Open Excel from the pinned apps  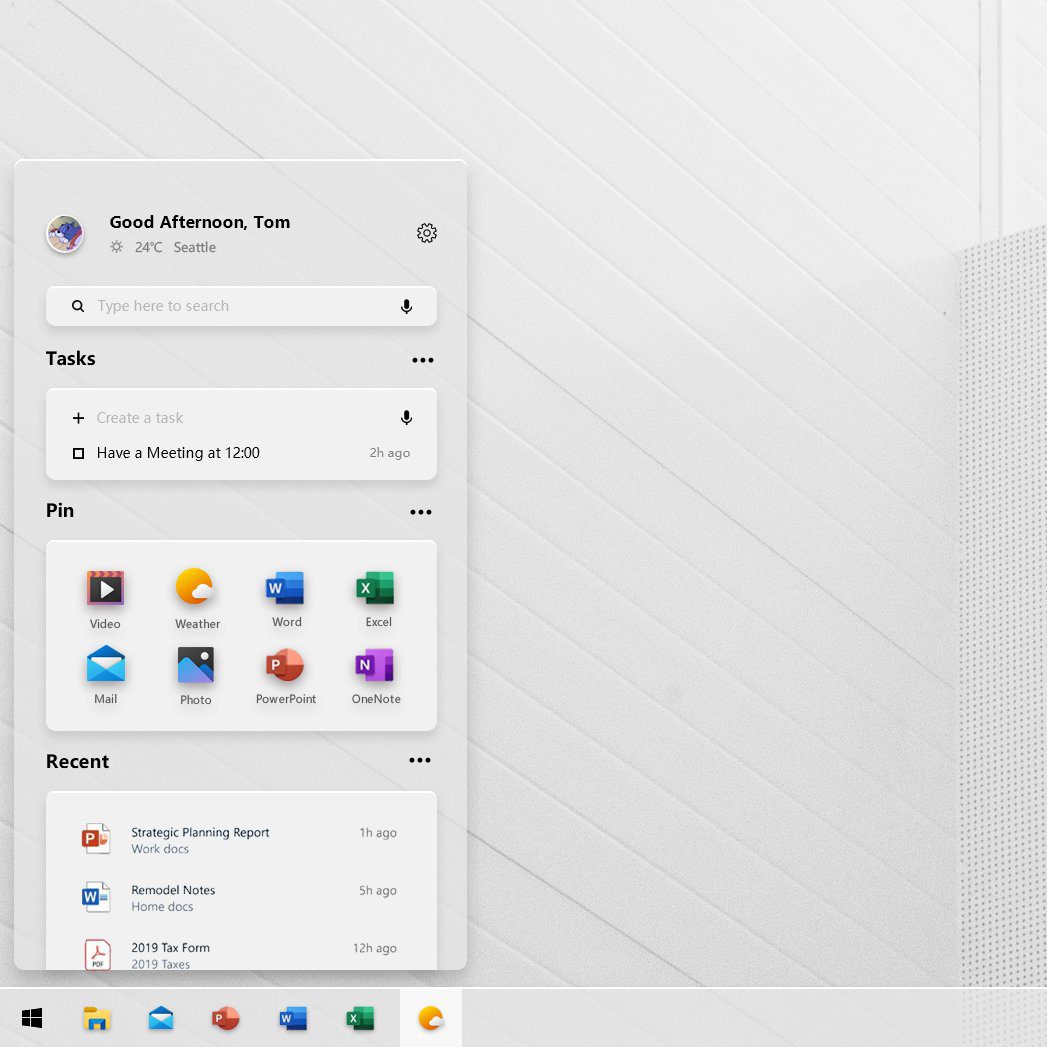(x=377, y=599)
